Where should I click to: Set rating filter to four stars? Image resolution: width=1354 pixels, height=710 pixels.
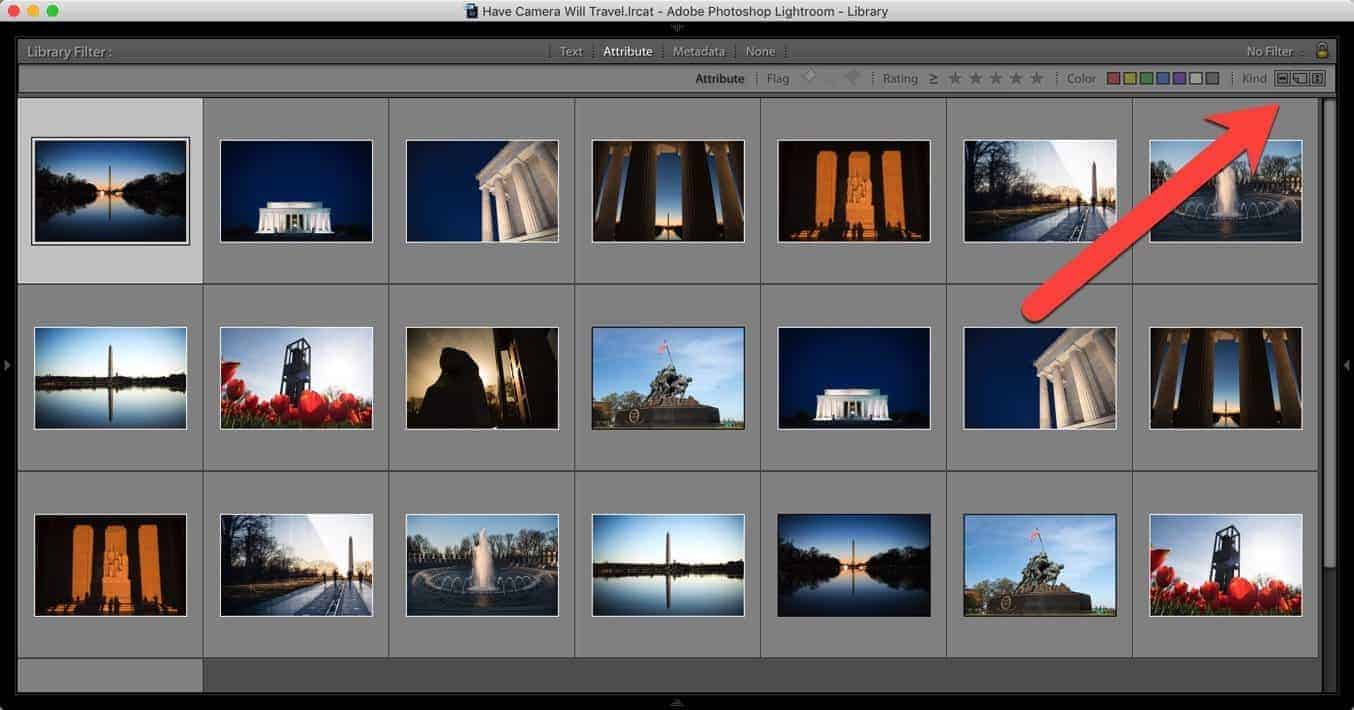[x=1016, y=78]
